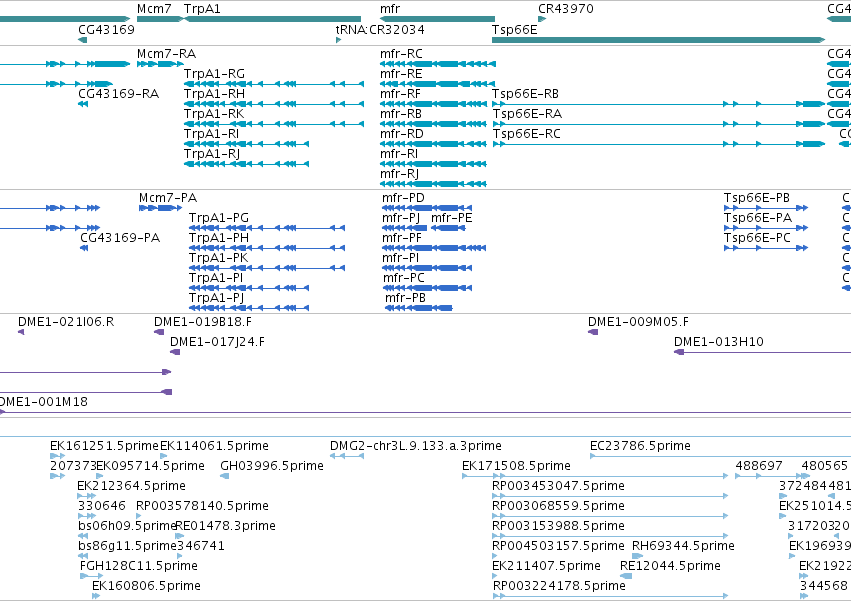Click the TrpA1 gene span

(272, 19)
